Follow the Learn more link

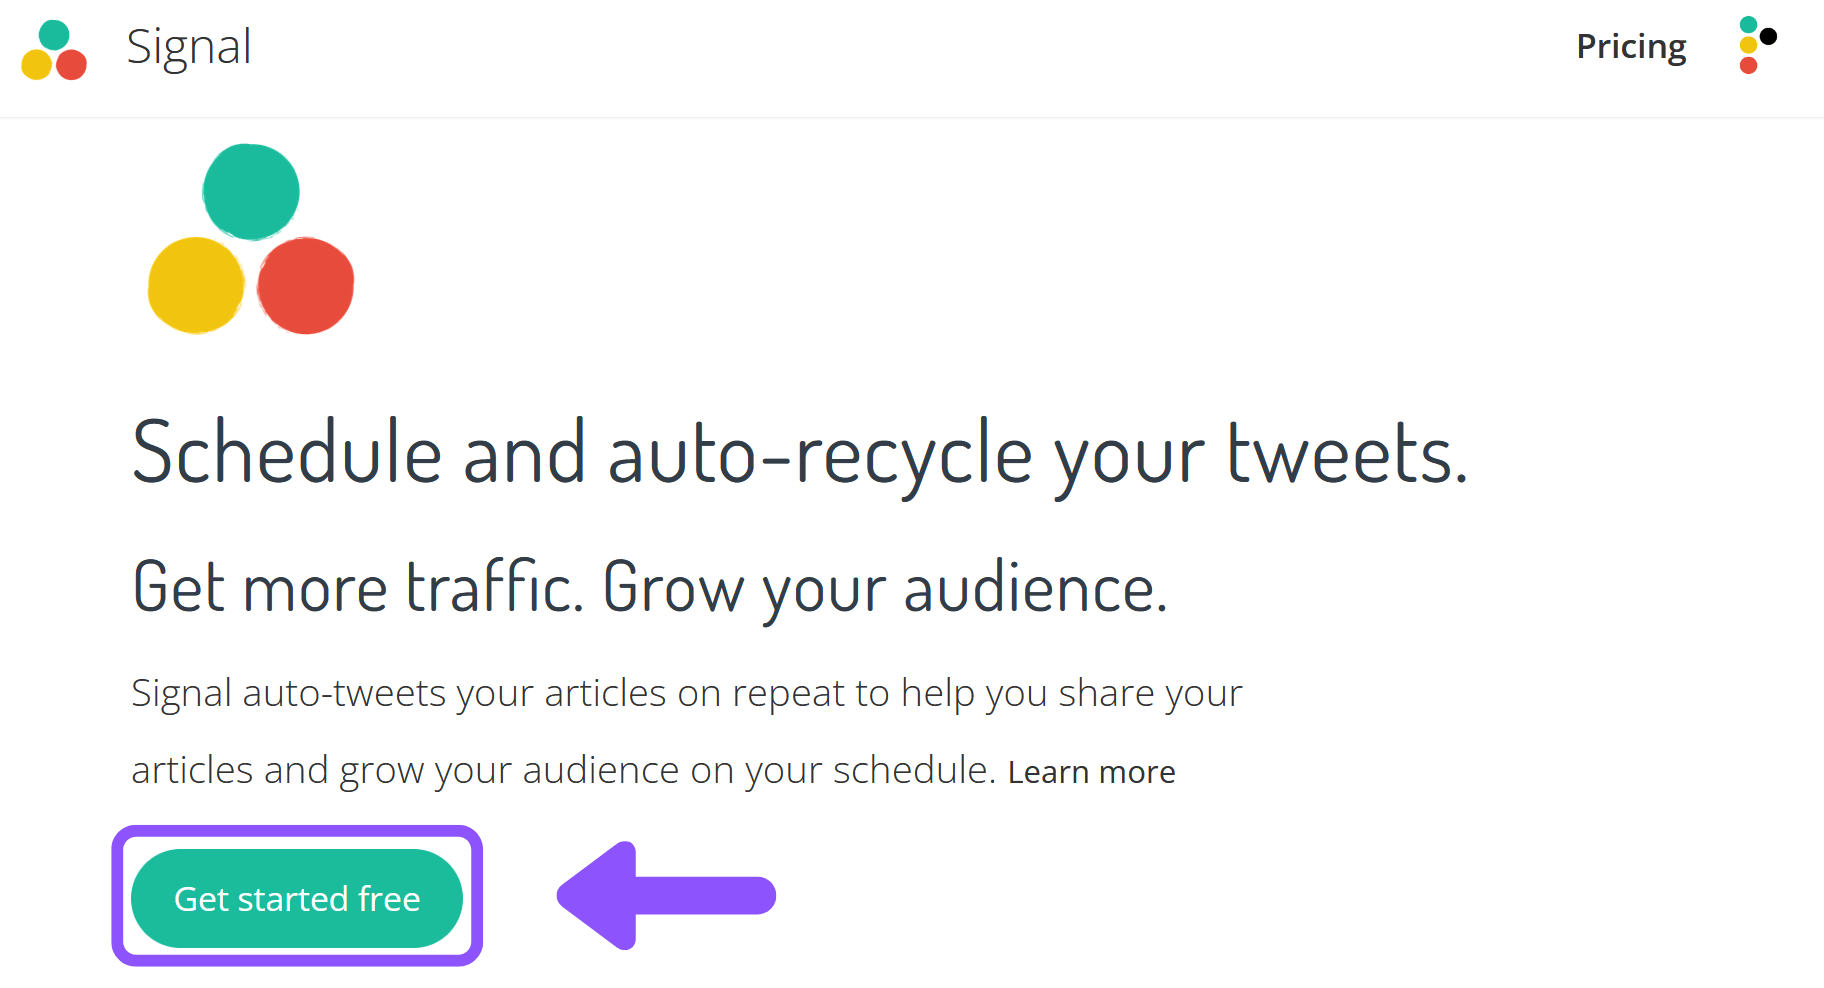1092,772
